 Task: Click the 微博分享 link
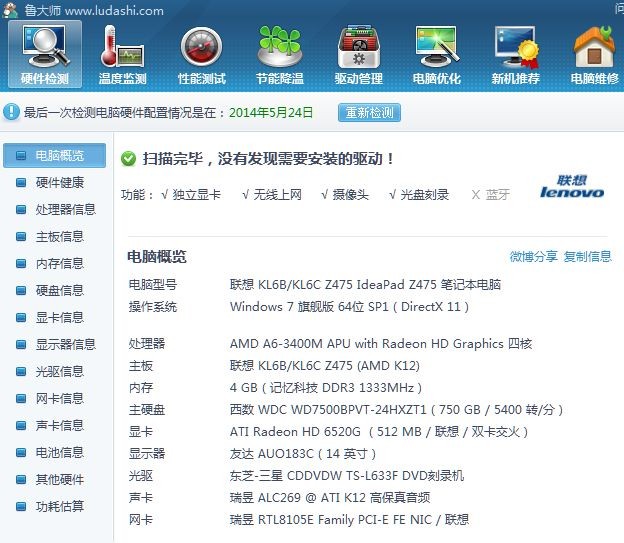click(533, 256)
